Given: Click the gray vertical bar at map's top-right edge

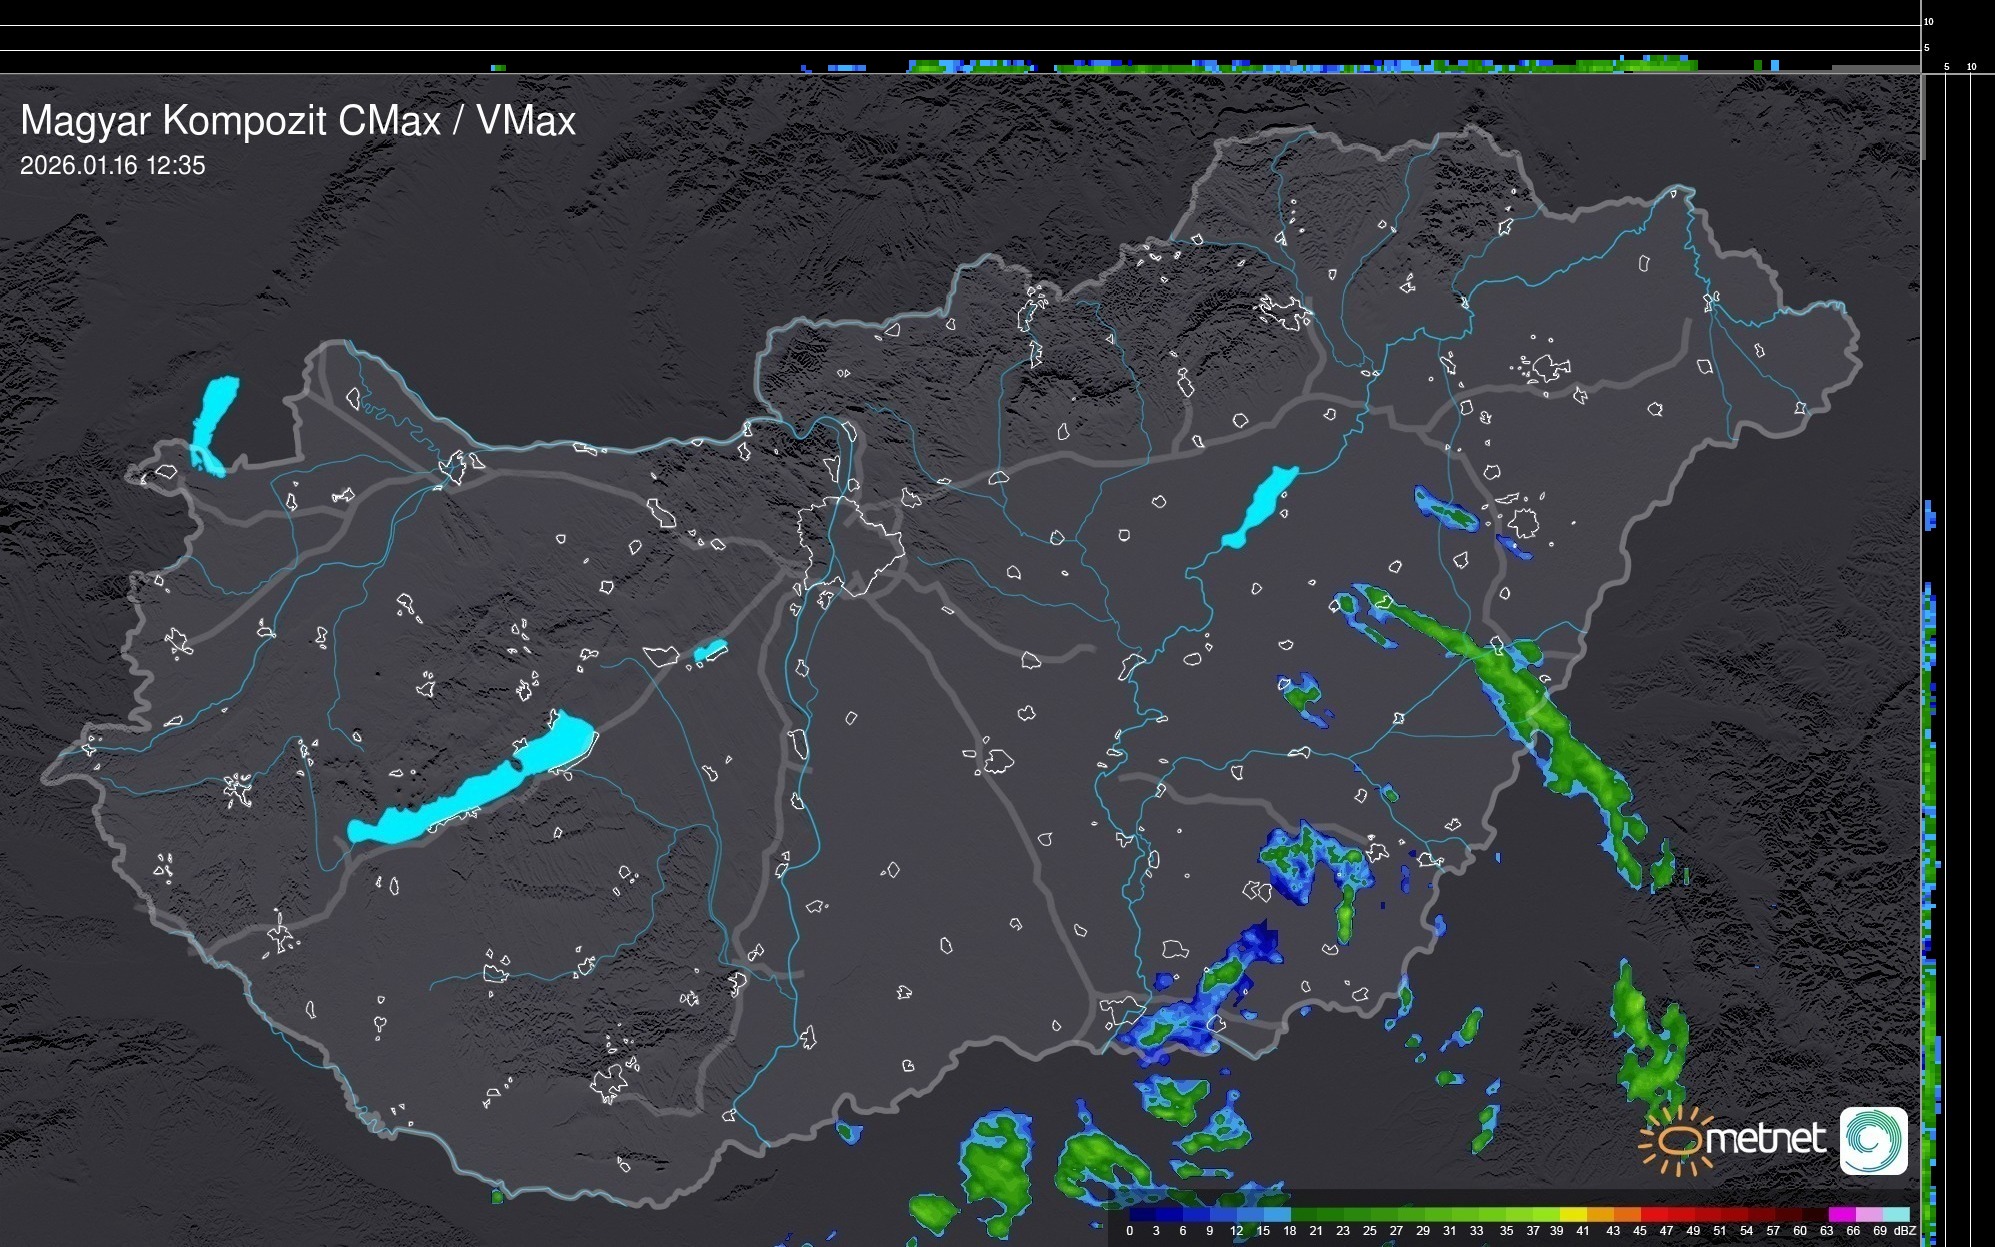Looking at the screenshot, I should (1922, 115).
